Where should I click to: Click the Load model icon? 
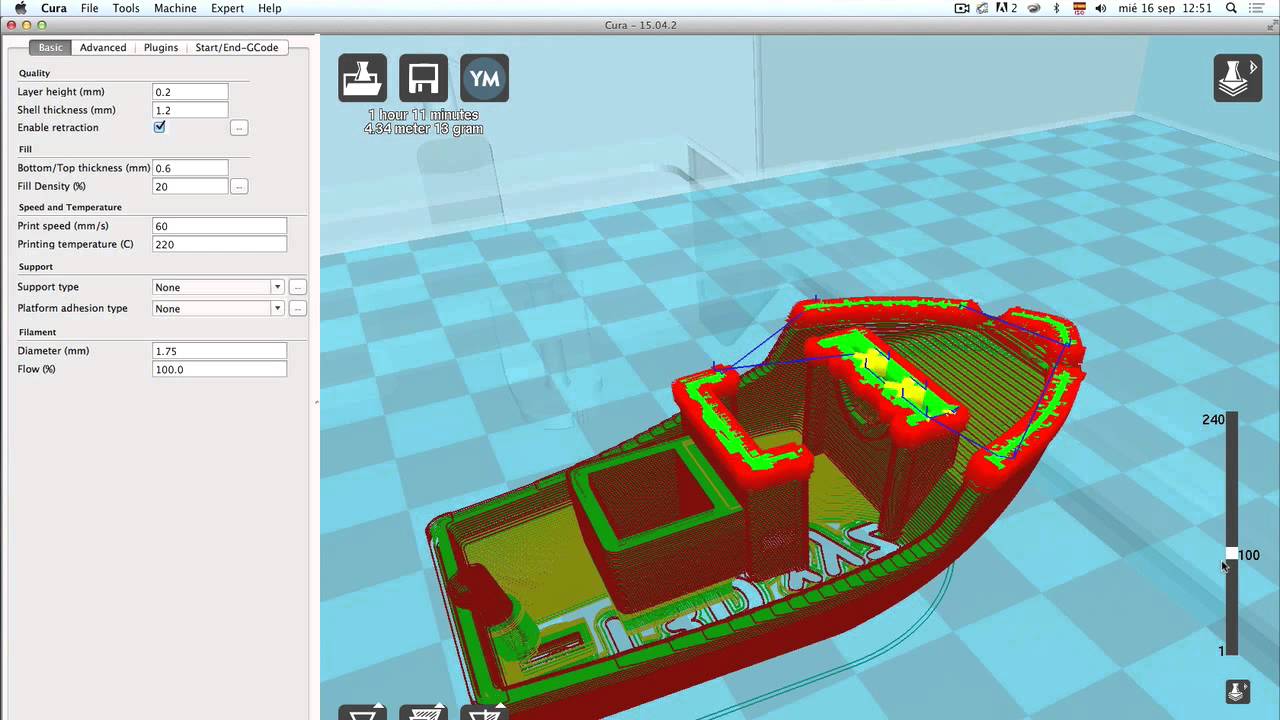point(362,78)
